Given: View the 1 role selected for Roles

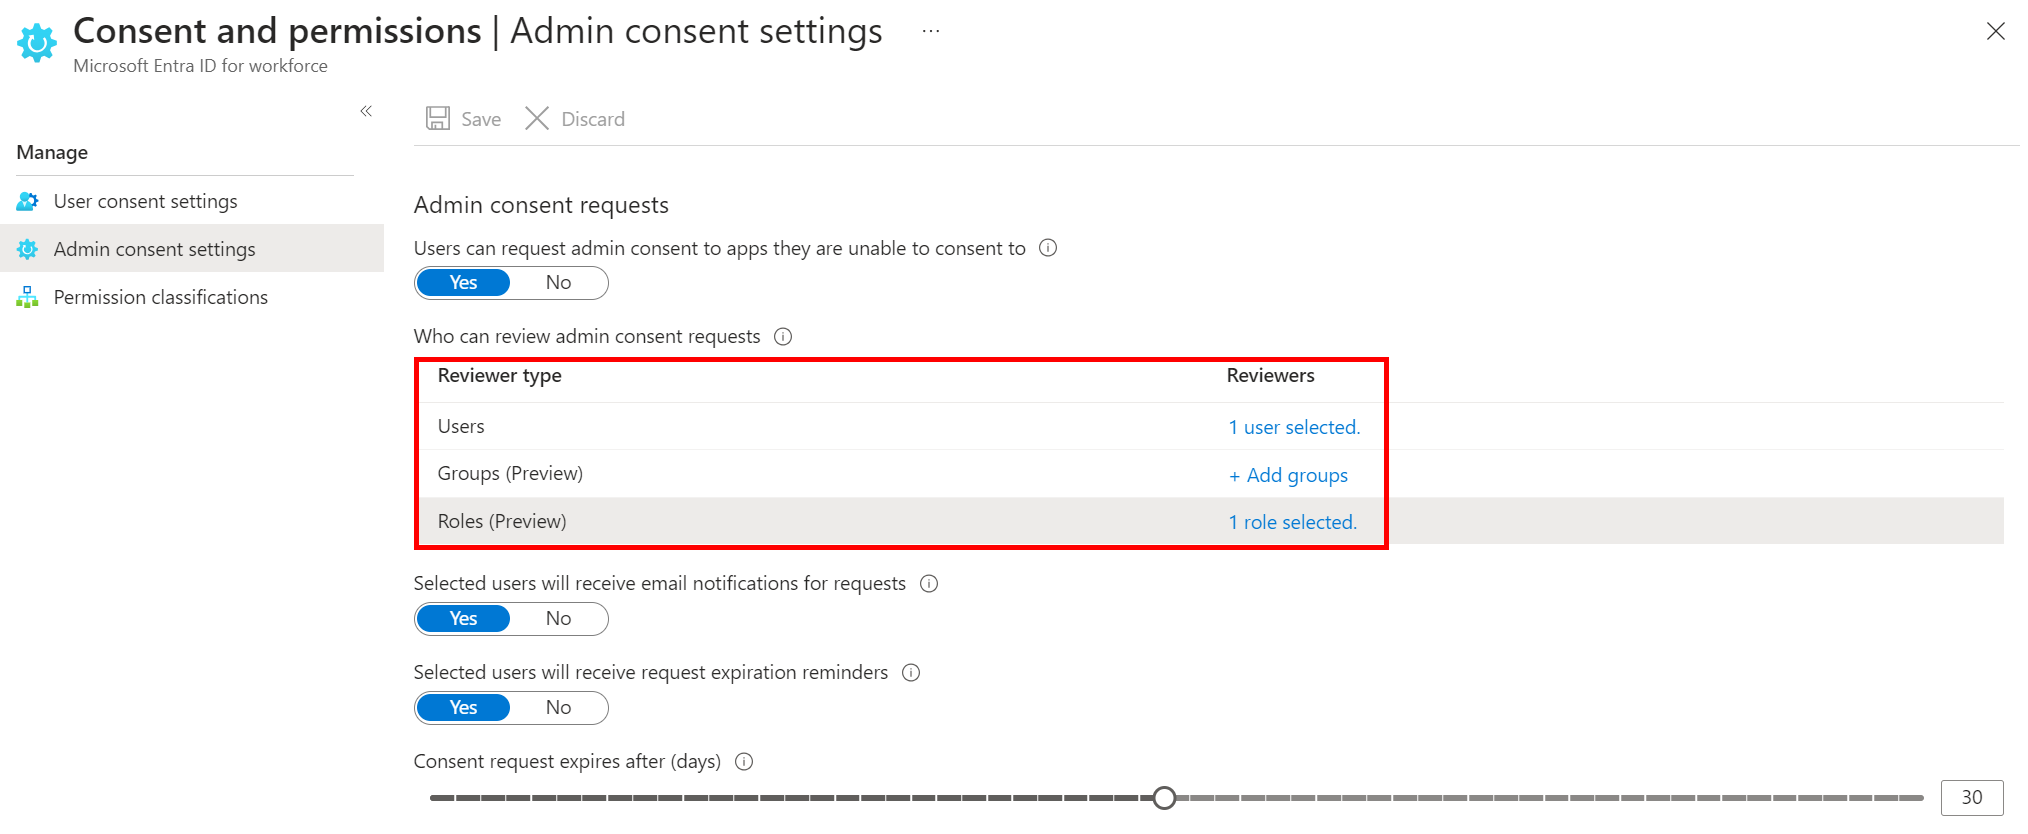Looking at the screenshot, I should [1292, 521].
